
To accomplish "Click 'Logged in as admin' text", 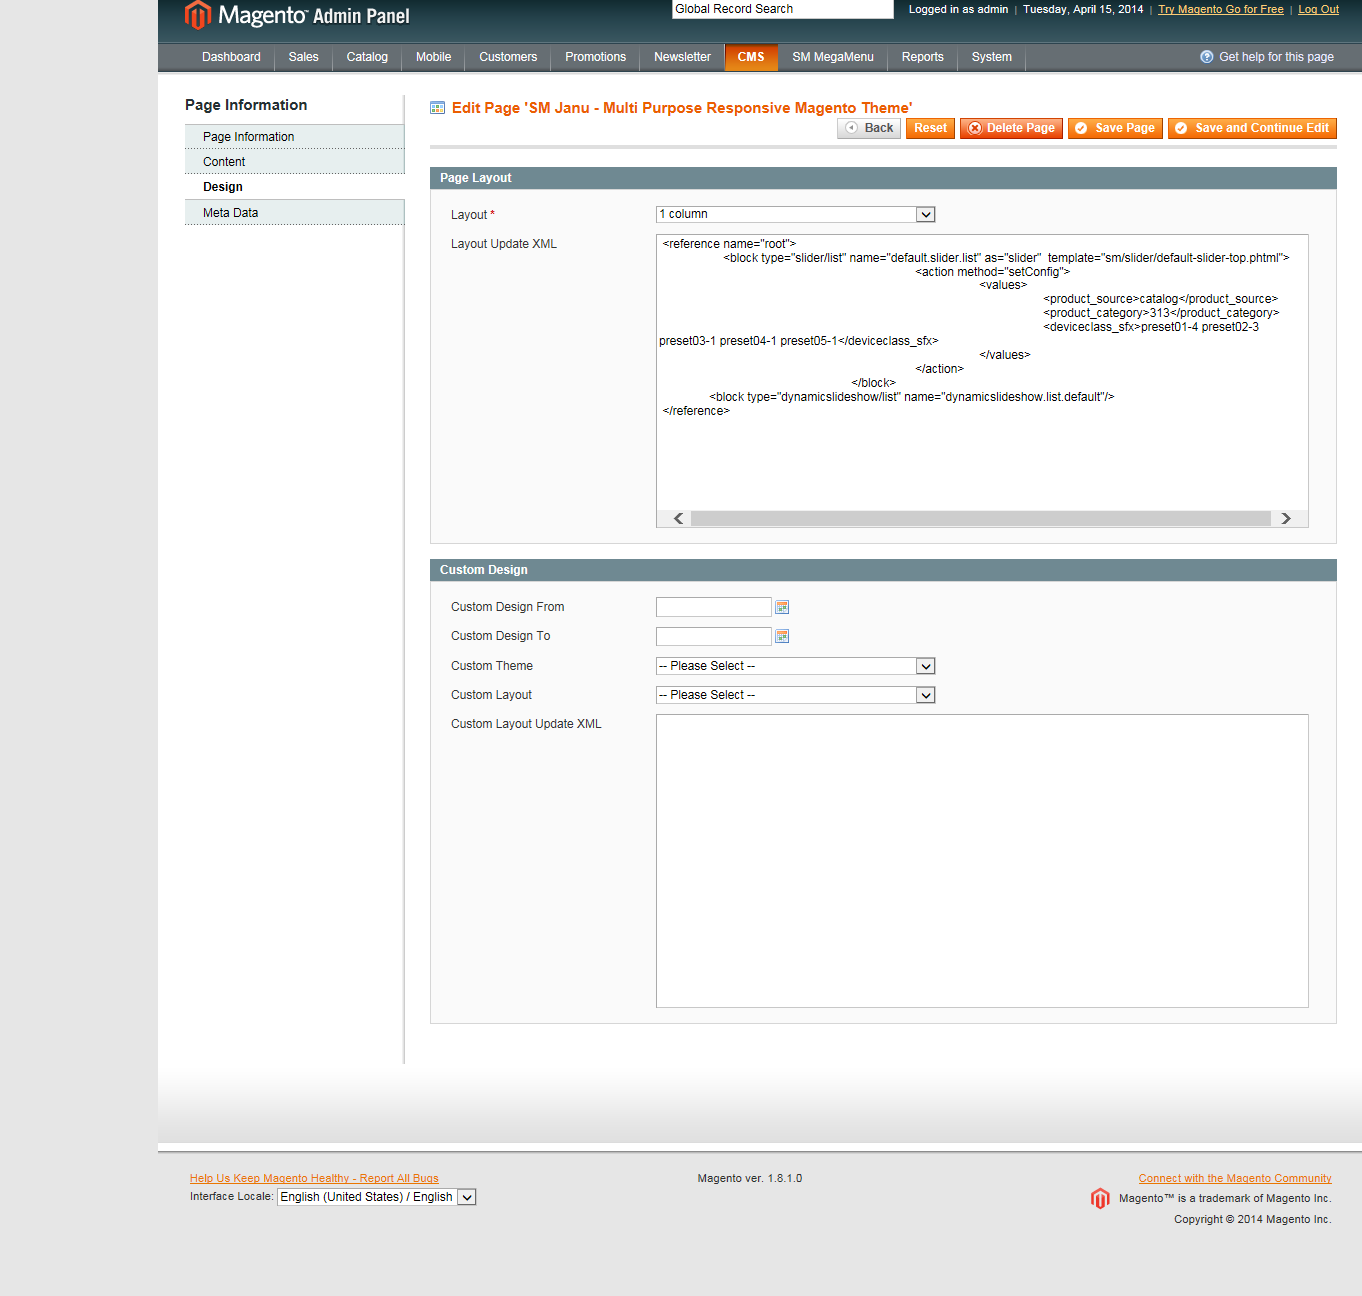I will click(x=958, y=9).
